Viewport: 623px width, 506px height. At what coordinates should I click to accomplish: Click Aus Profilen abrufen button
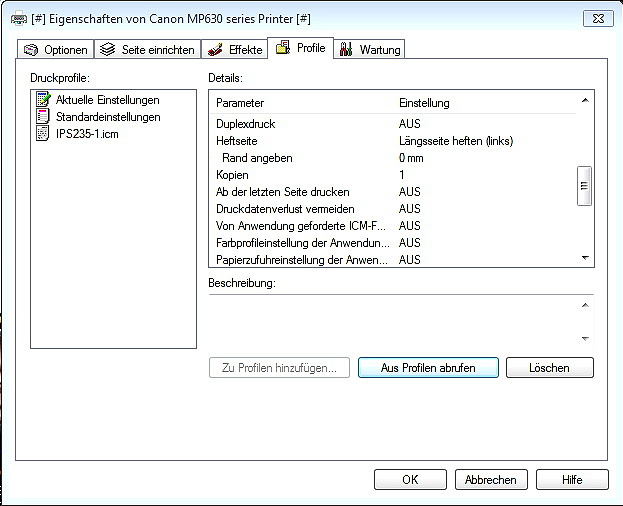[x=428, y=368]
